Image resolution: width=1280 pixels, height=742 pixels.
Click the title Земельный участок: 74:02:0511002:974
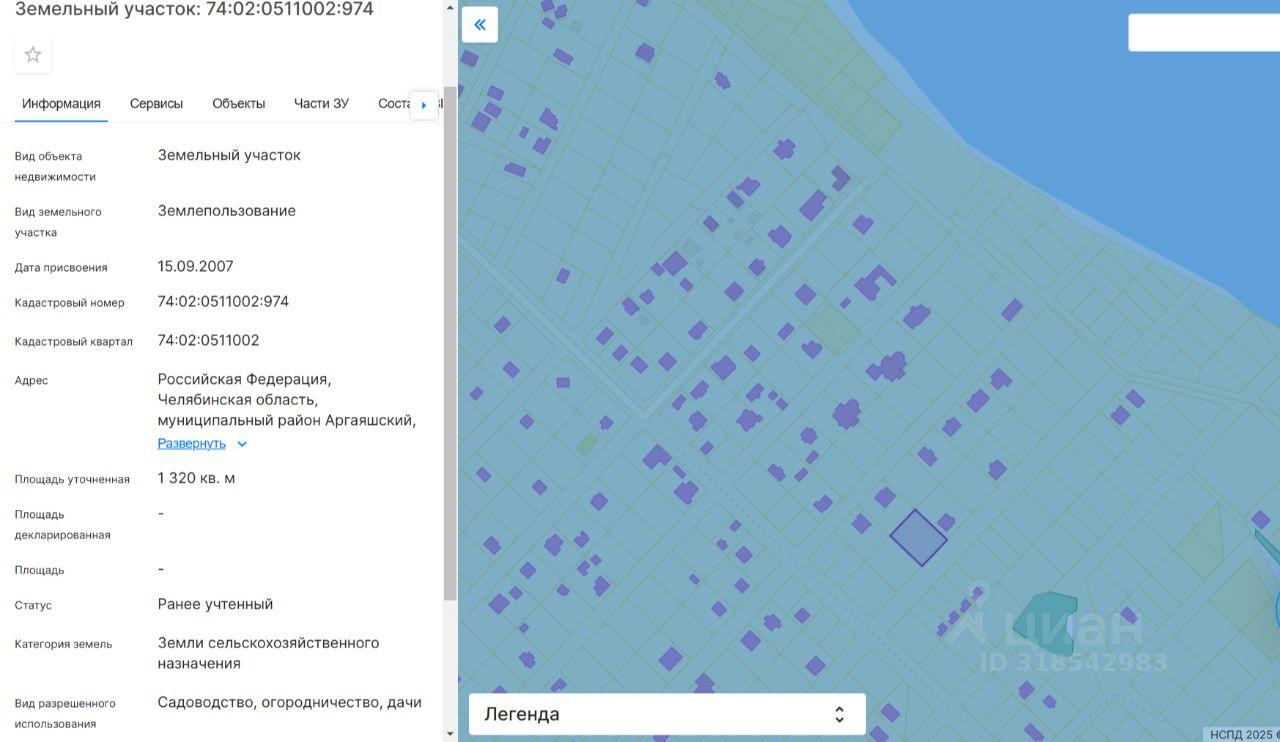[x=194, y=9]
